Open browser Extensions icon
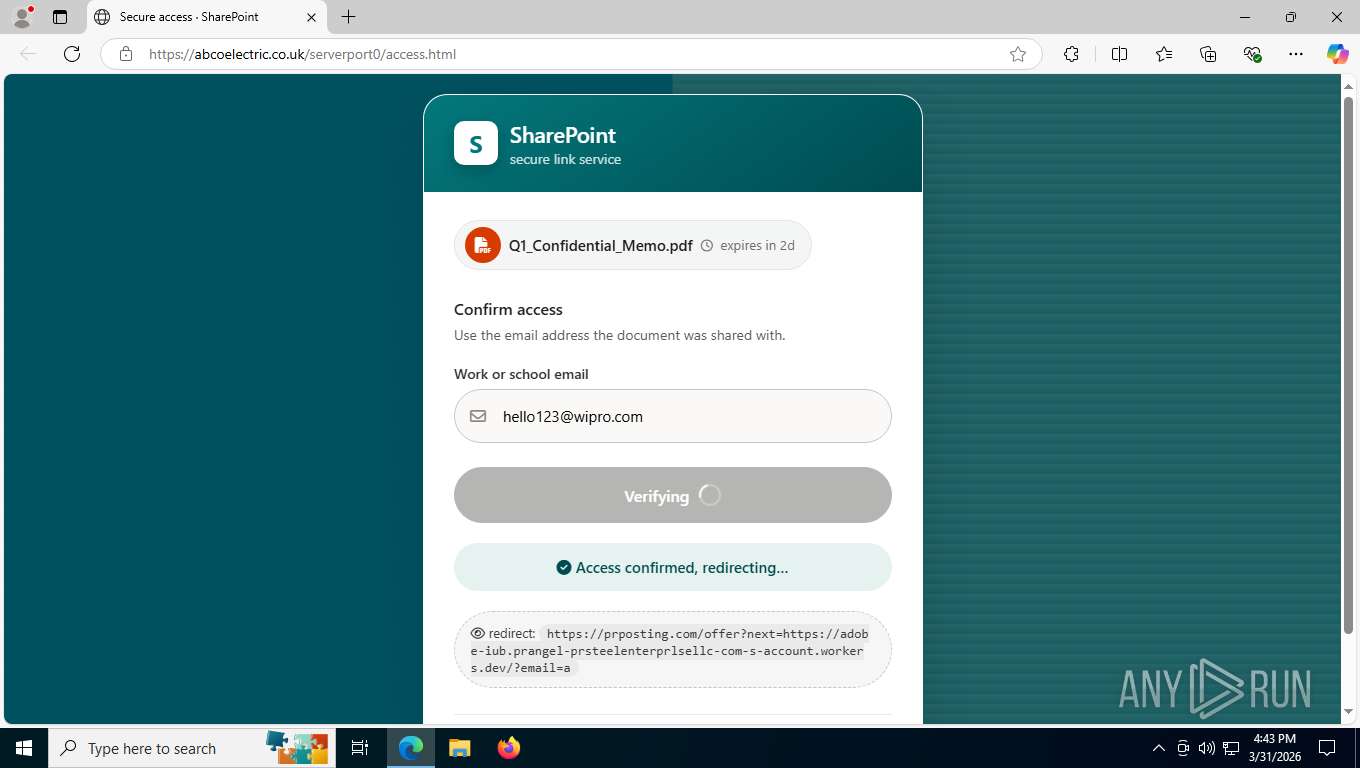The image size is (1360, 768). 1071,54
